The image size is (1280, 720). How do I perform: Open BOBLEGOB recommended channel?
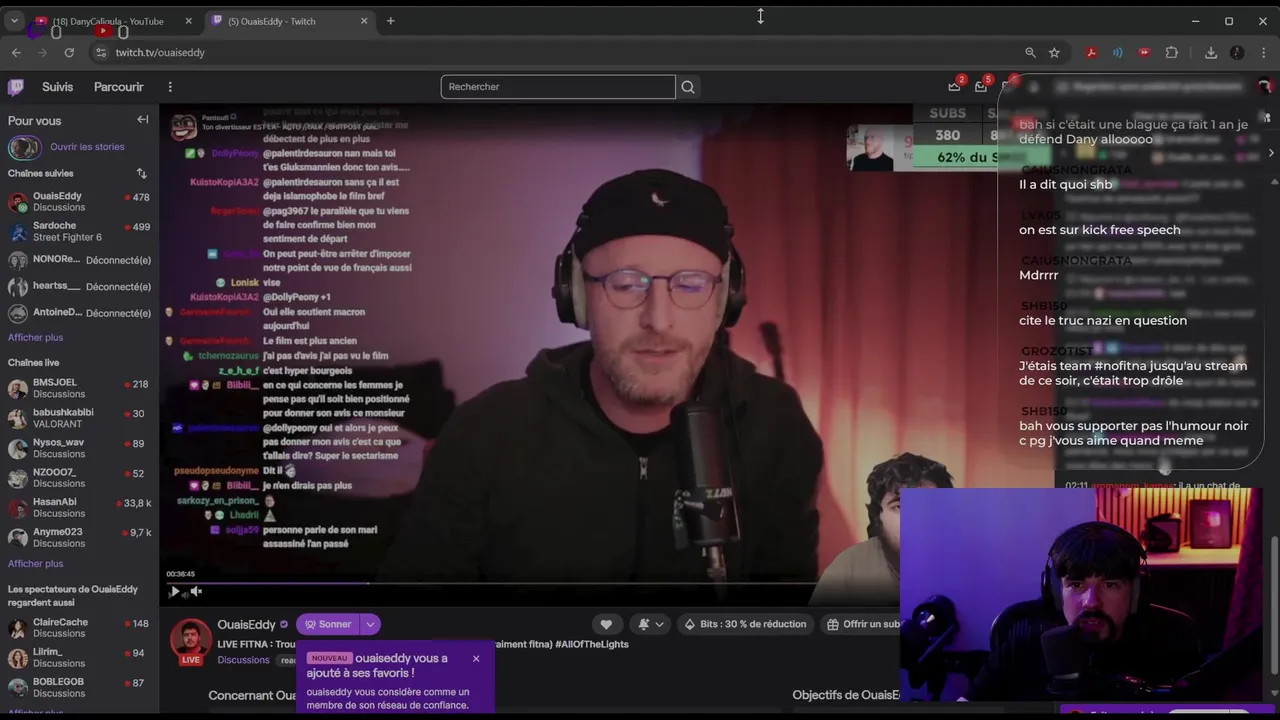click(x=79, y=688)
